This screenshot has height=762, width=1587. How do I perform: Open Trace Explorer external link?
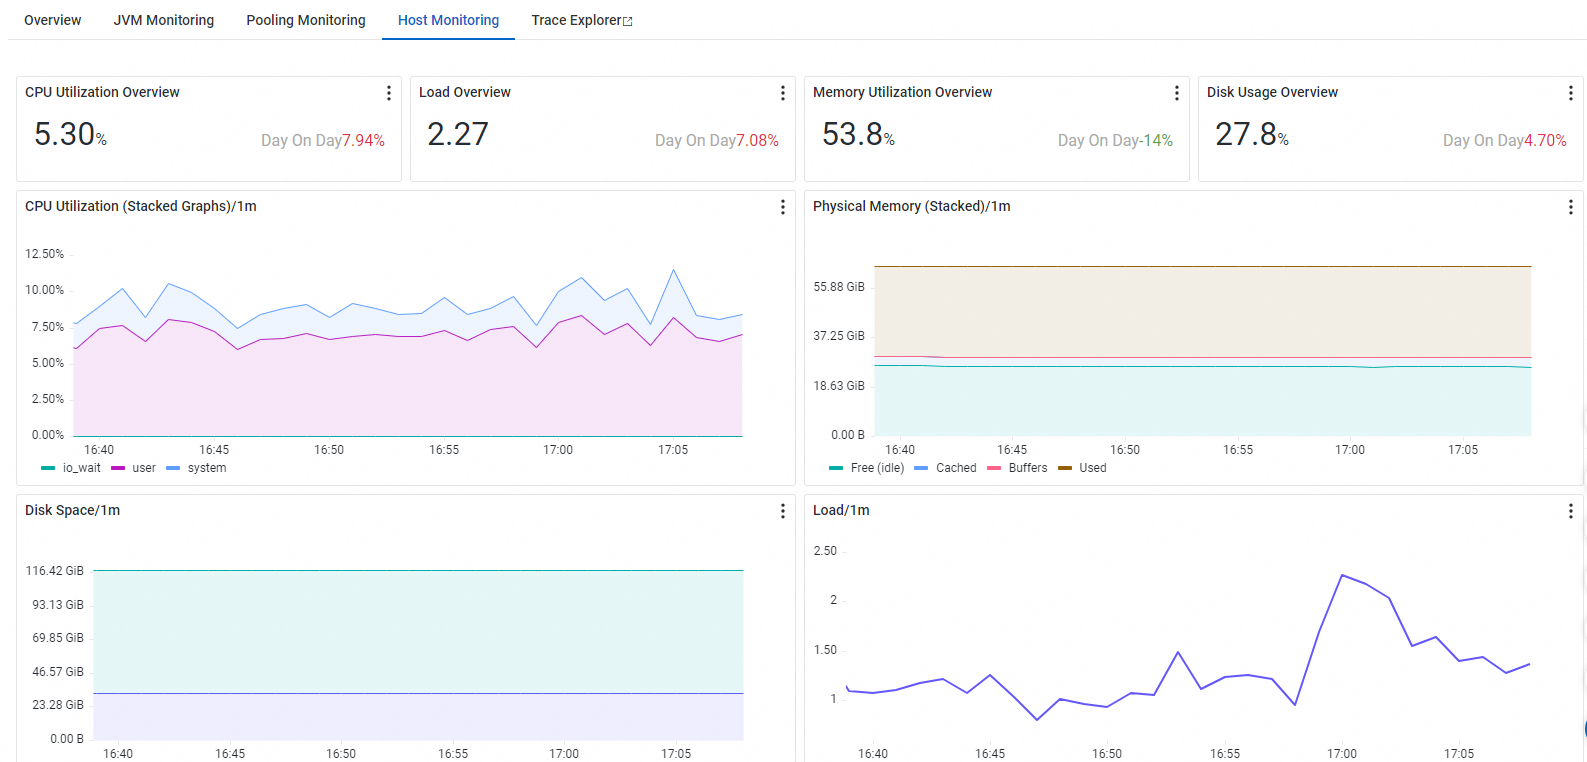tap(581, 20)
